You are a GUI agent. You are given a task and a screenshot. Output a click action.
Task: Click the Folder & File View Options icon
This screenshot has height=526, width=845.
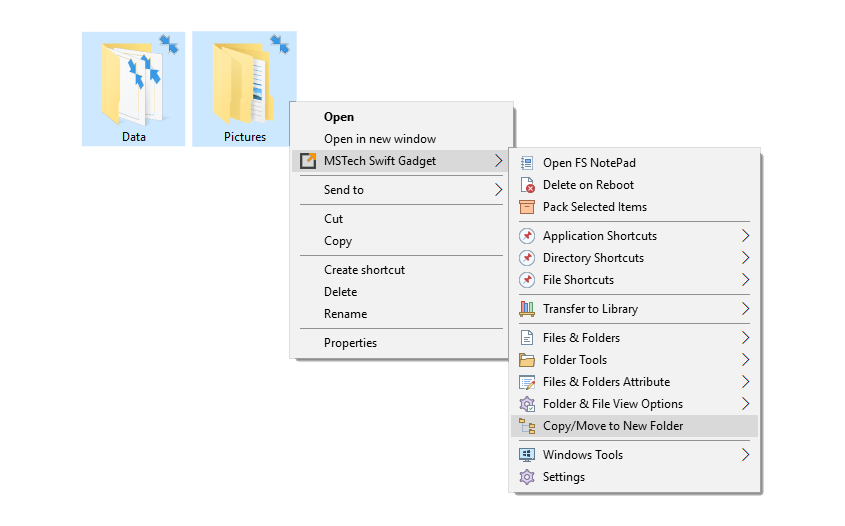[x=527, y=404]
